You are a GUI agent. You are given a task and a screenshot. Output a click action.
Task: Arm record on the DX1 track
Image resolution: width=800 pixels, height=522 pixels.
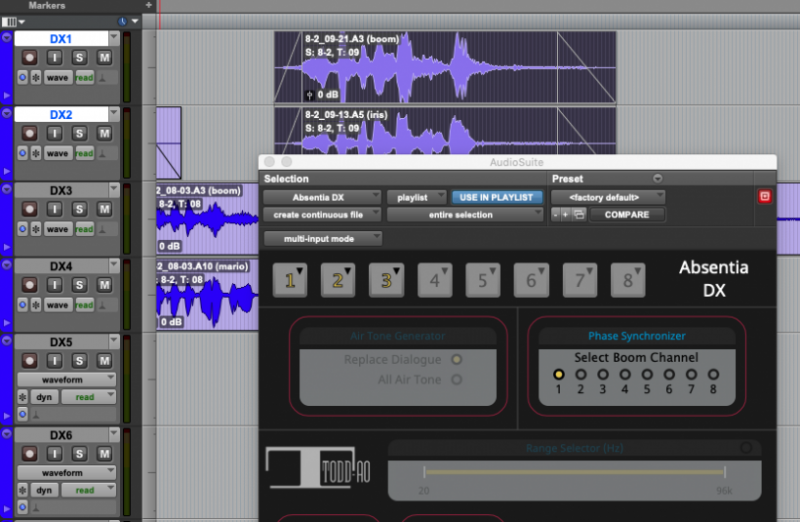[x=29, y=58]
